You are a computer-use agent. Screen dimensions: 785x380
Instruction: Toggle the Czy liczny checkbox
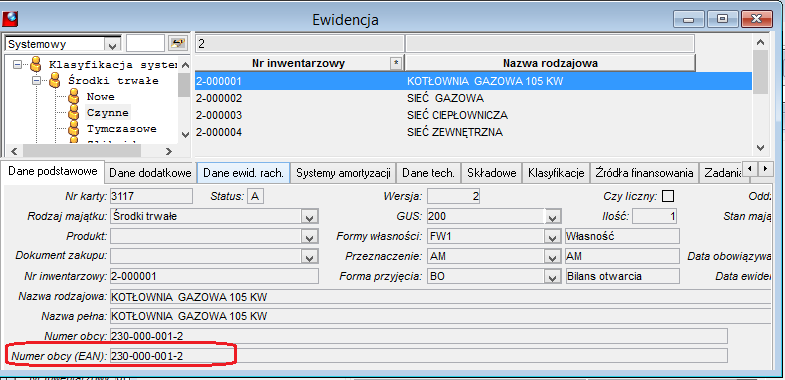pyautogui.click(x=668, y=196)
